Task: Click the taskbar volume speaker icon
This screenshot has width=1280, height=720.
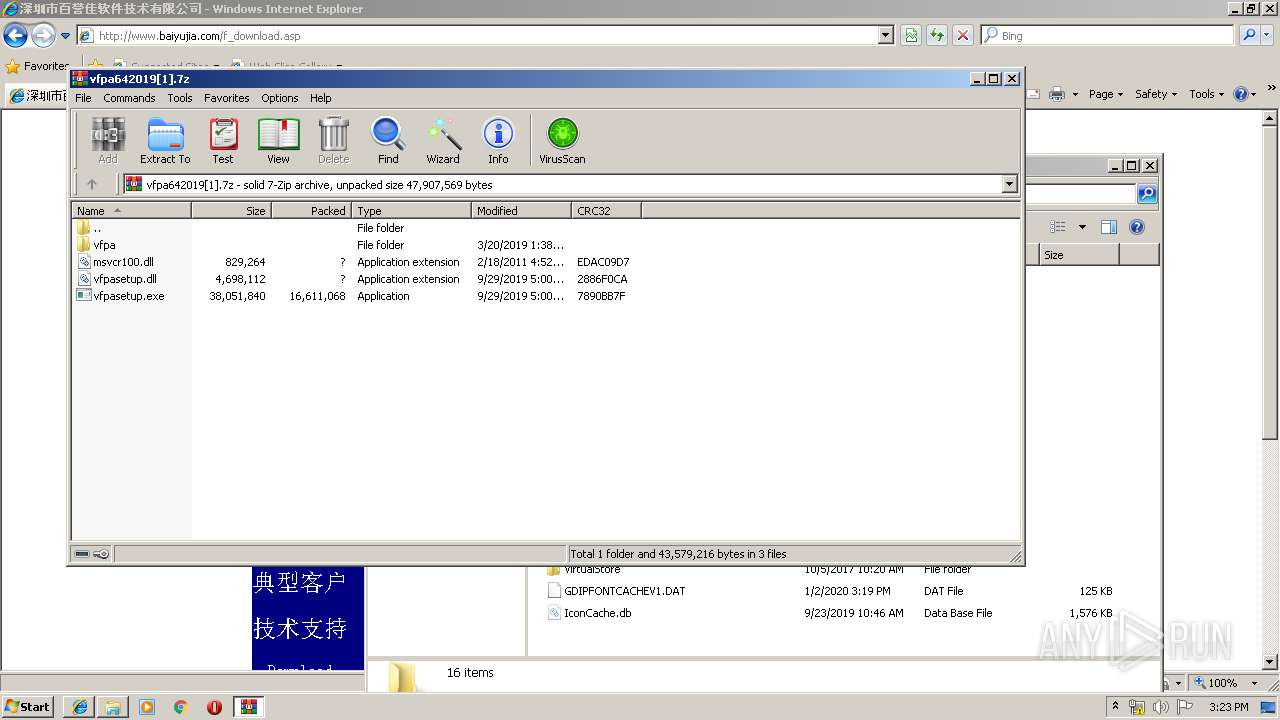Action: (x=1161, y=707)
